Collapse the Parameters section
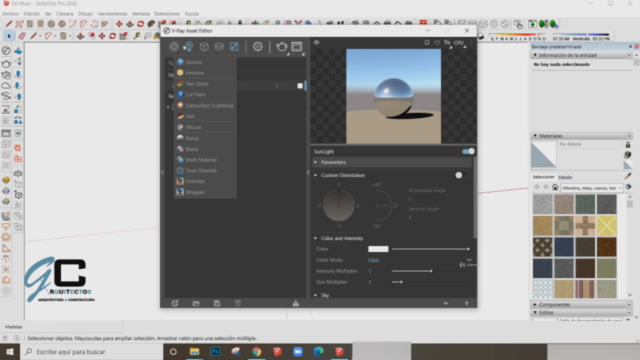The height and width of the screenshot is (360, 640). (x=316, y=162)
